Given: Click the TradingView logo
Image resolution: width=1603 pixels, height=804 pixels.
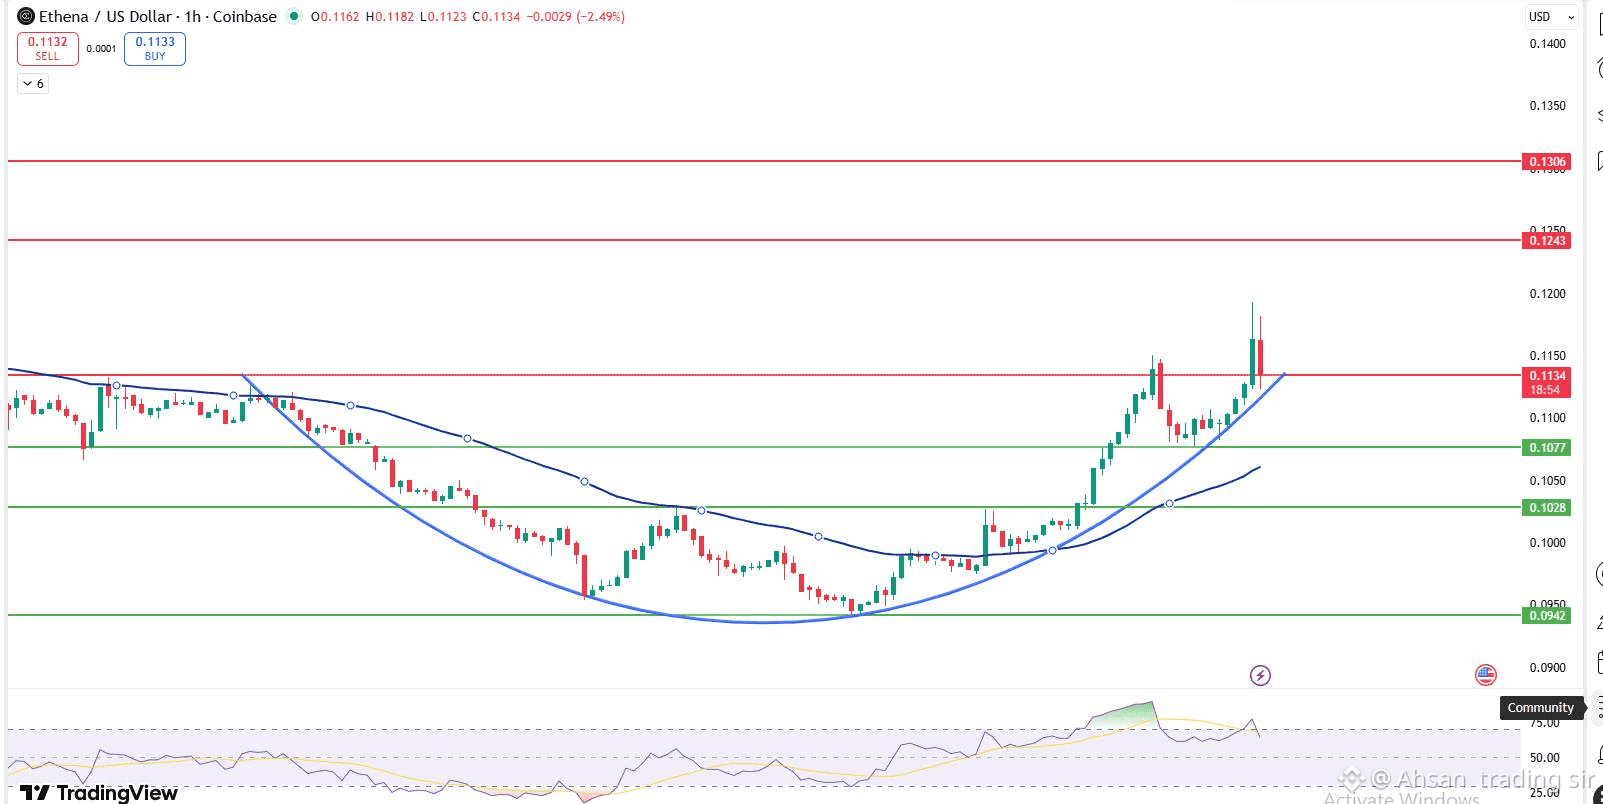Looking at the screenshot, I should pos(99,793).
